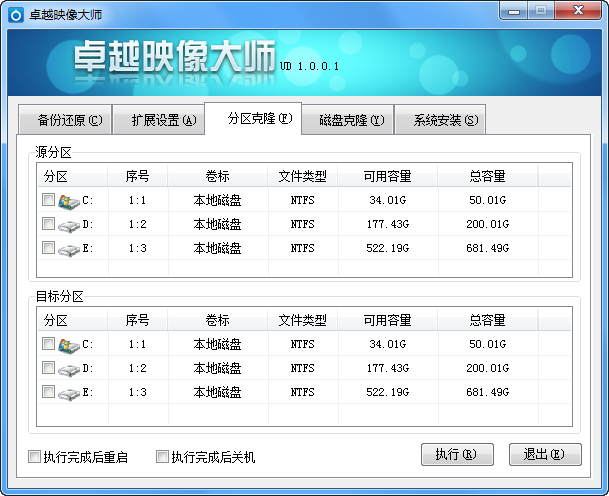Click the C: drive icon in source partitions
The height and width of the screenshot is (496, 609).
pos(68,200)
